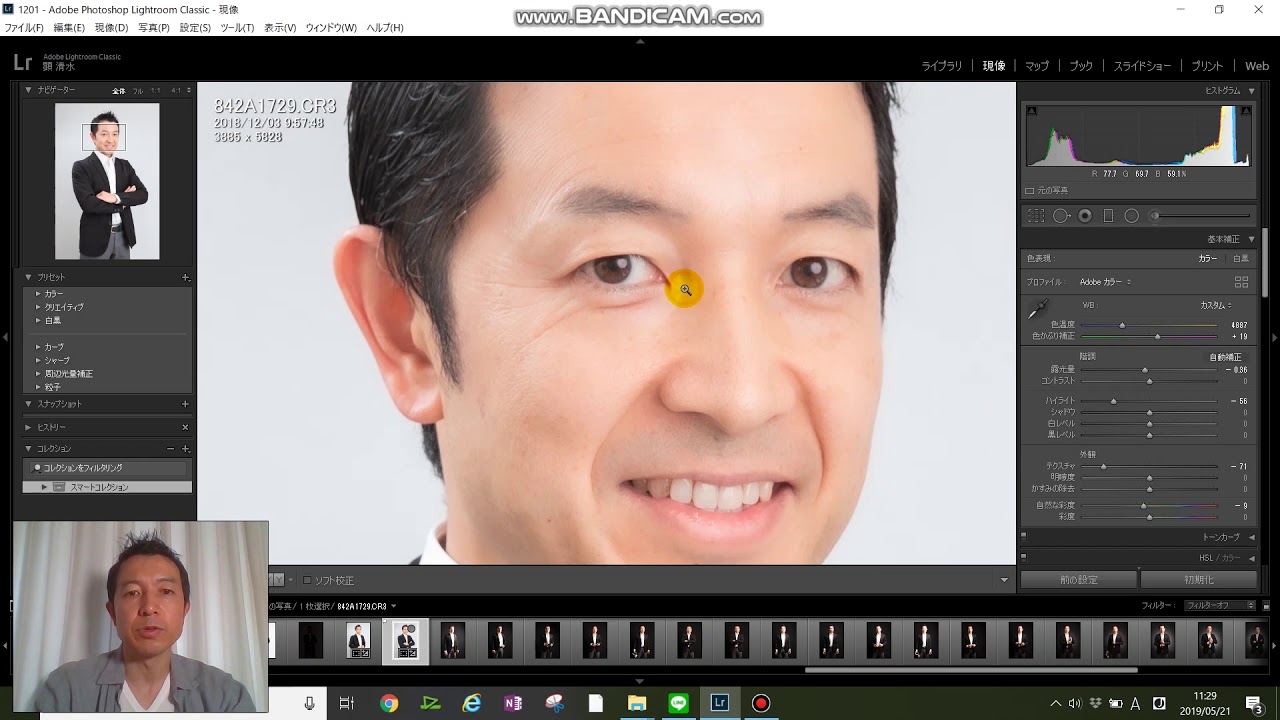Switch color treatment to カラー

(x=1208, y=258)
